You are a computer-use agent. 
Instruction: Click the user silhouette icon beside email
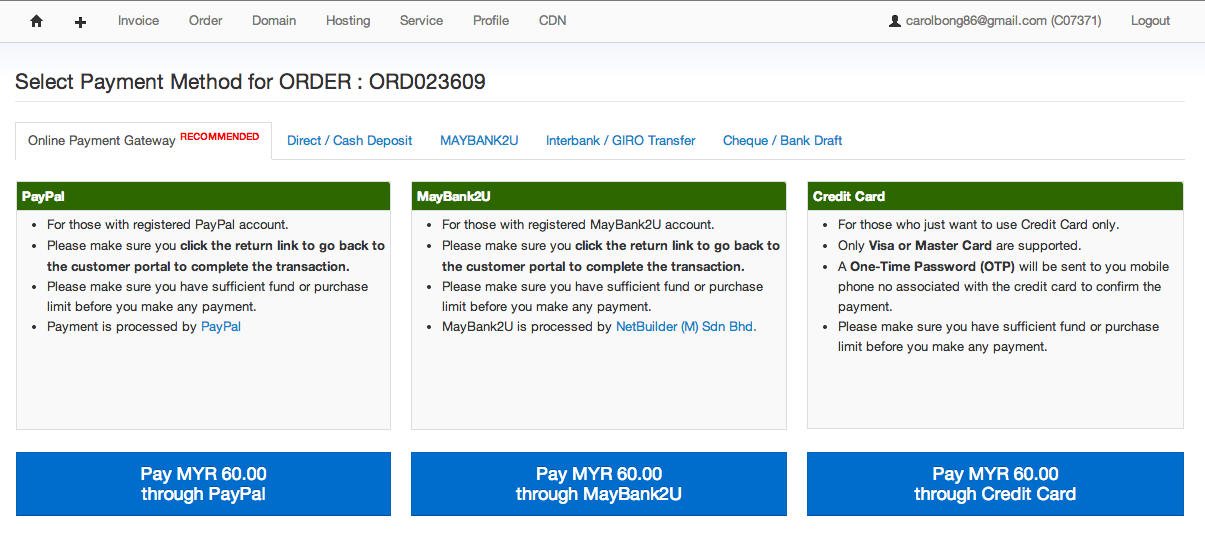[895, 21]
